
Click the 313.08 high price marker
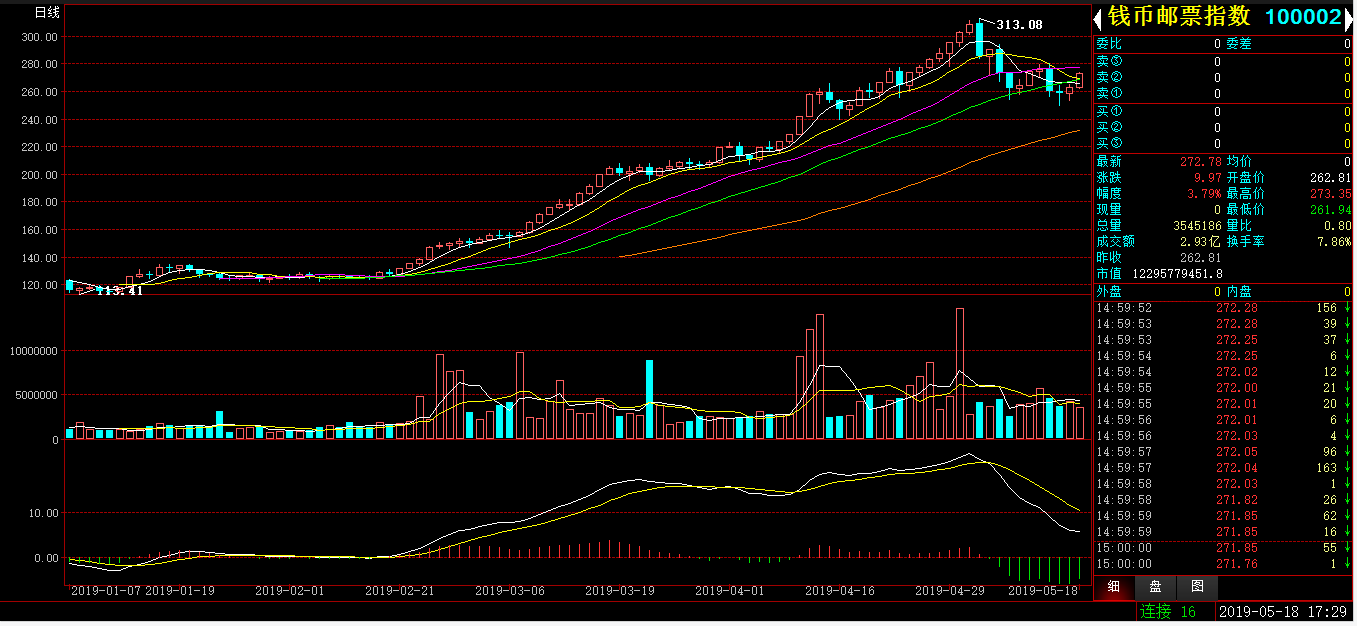pyautogui.click(x=1020, y=24)
